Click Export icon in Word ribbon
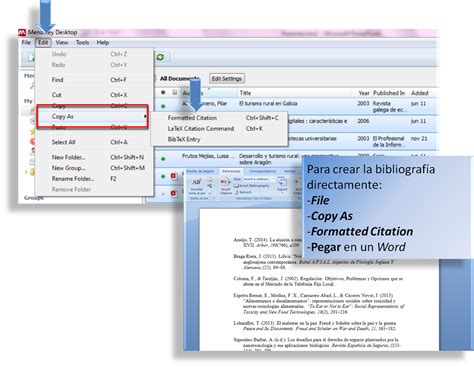This screenshot has height=367, width=474. tap(282, 185)
